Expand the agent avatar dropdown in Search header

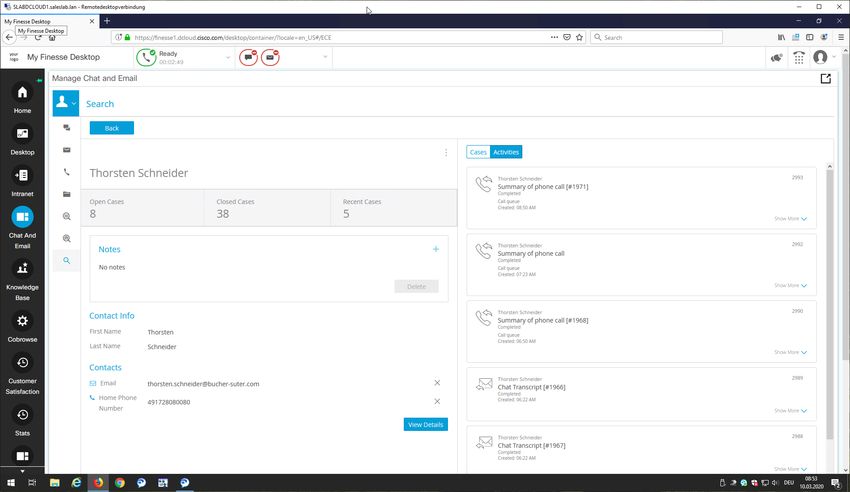(x=74, y=103)
